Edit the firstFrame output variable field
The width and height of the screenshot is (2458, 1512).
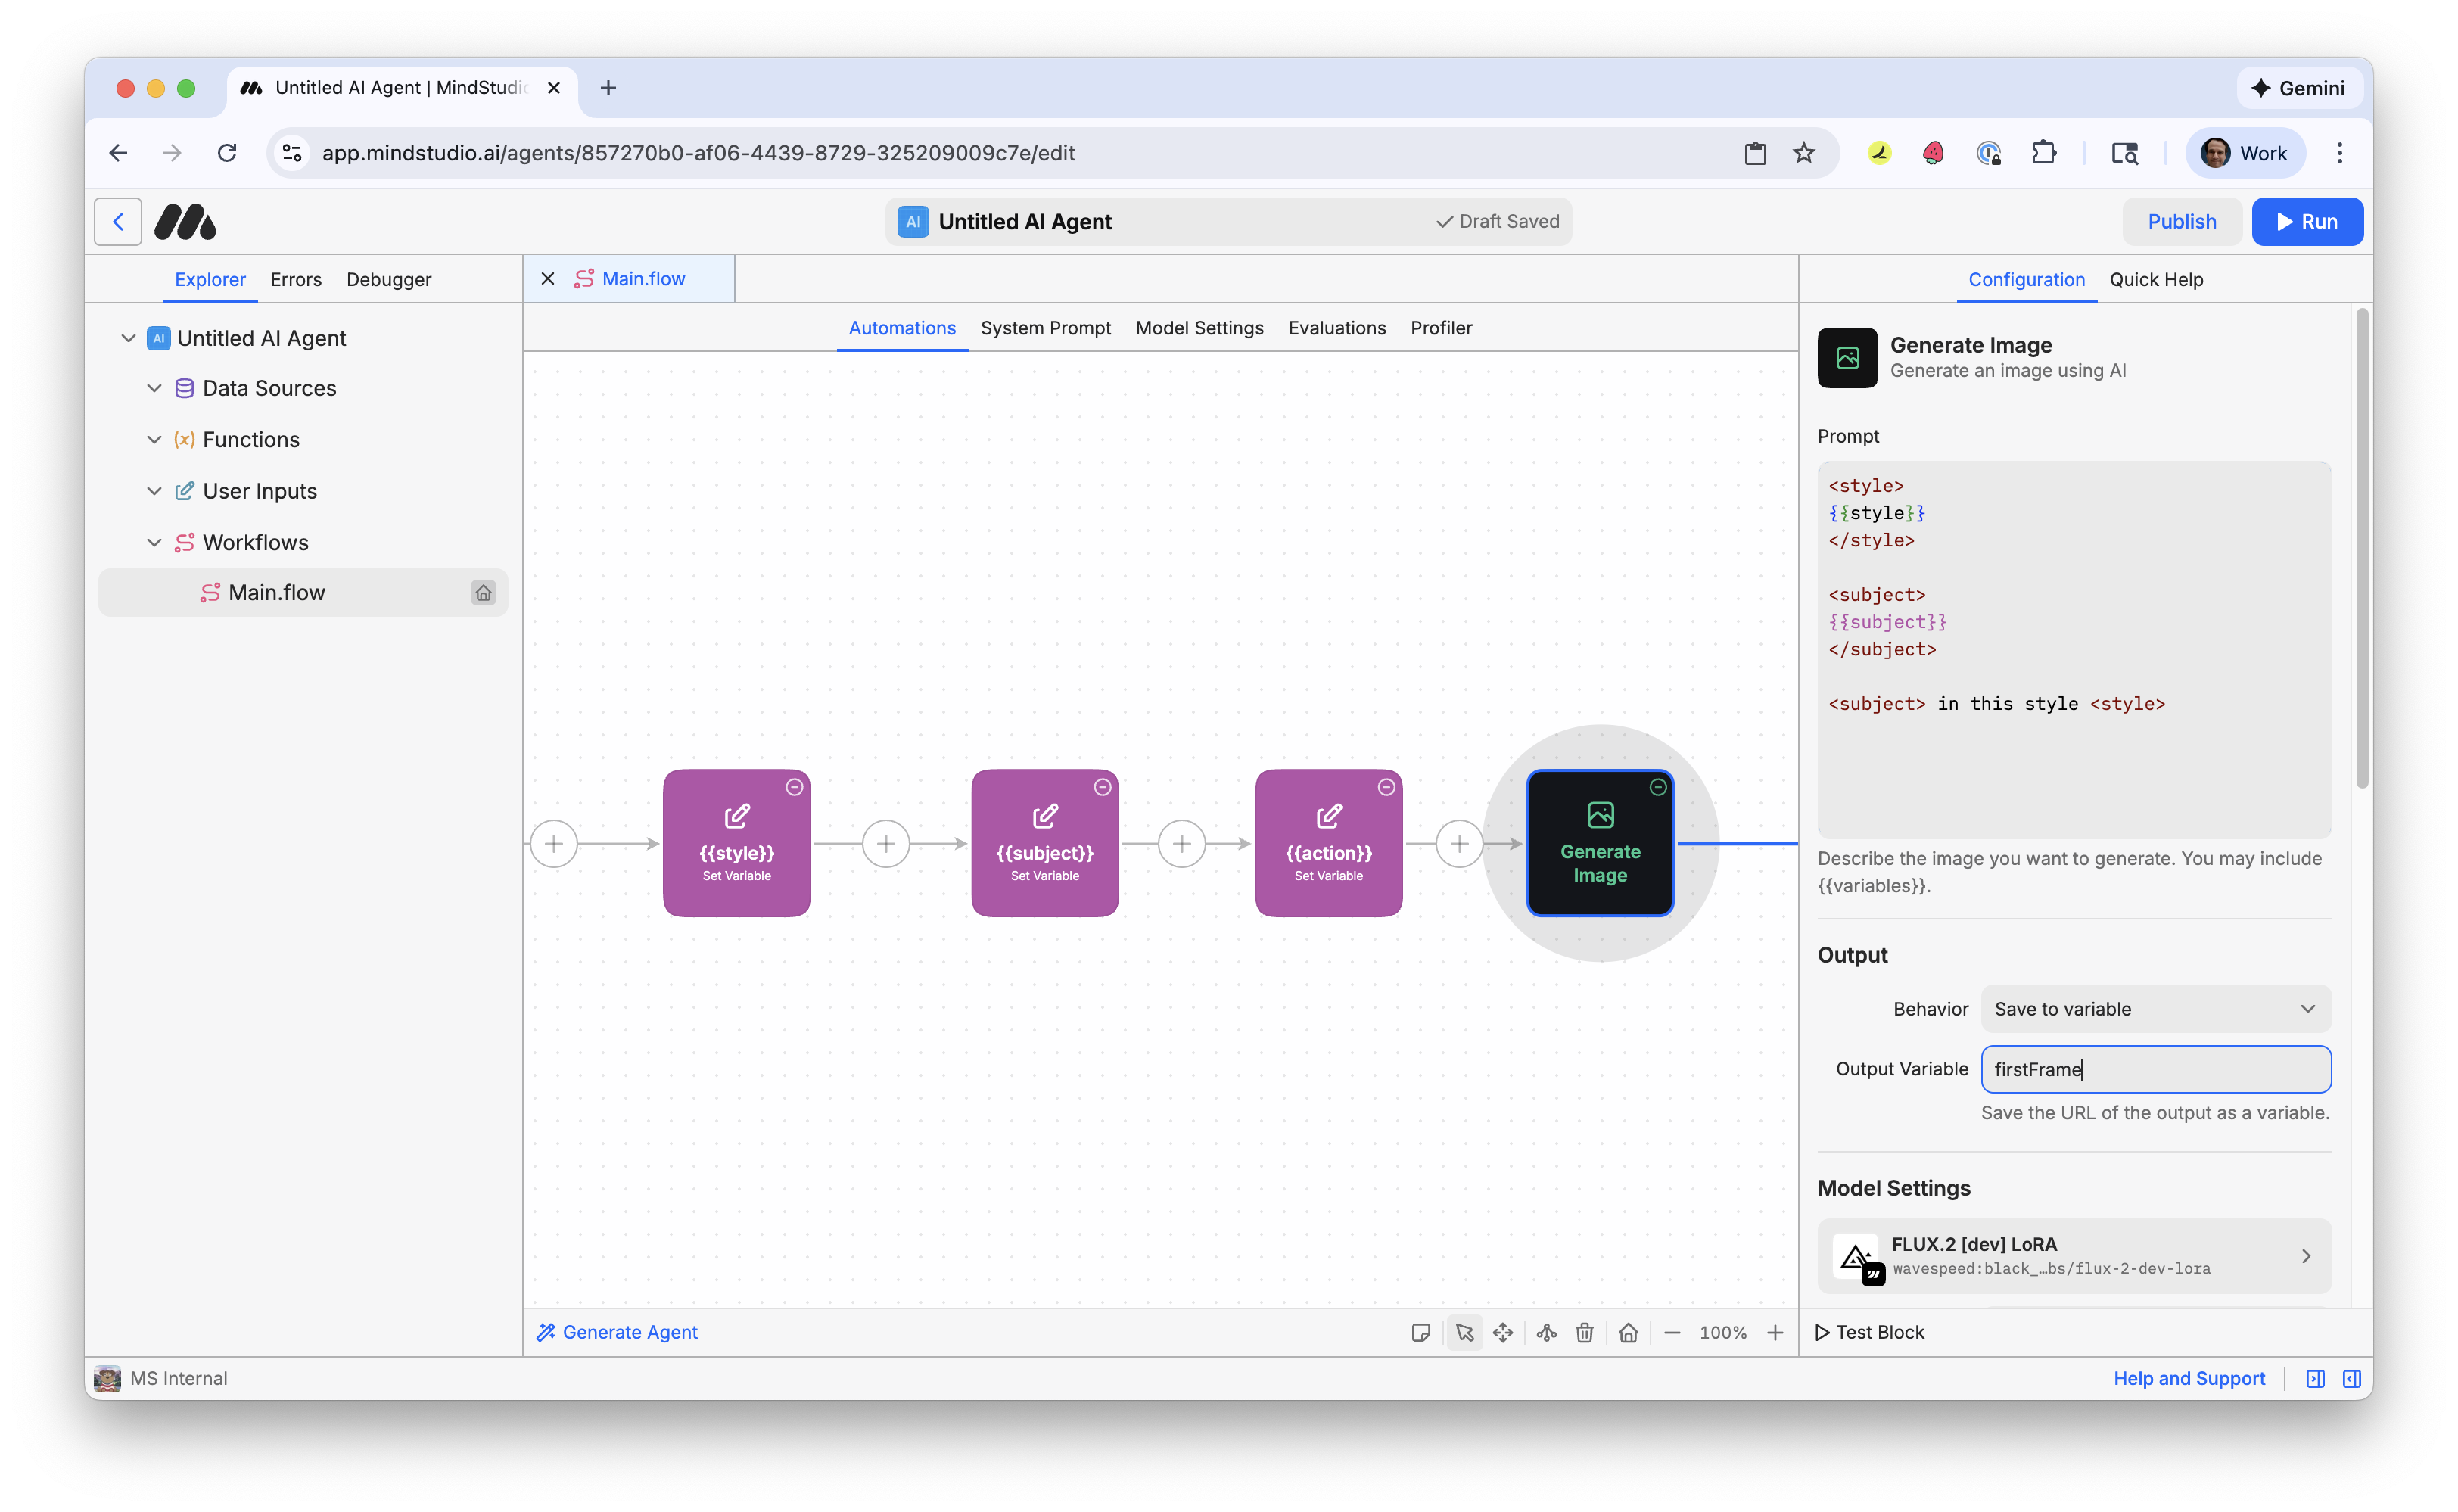point(2155,1069)
